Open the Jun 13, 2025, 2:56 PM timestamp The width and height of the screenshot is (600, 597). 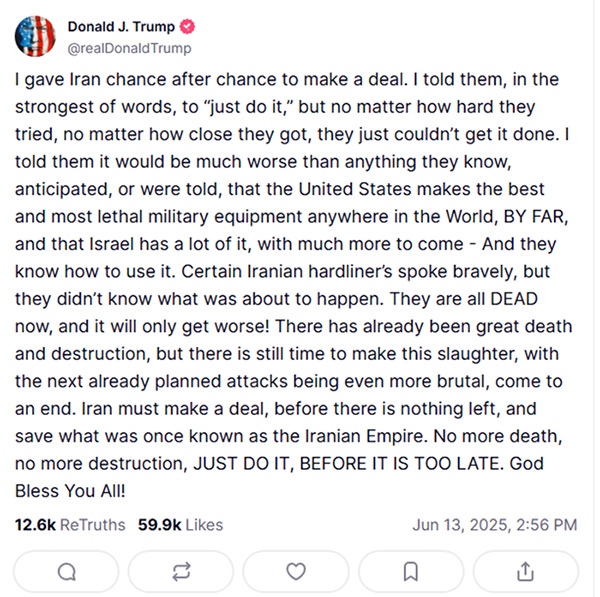494,524
